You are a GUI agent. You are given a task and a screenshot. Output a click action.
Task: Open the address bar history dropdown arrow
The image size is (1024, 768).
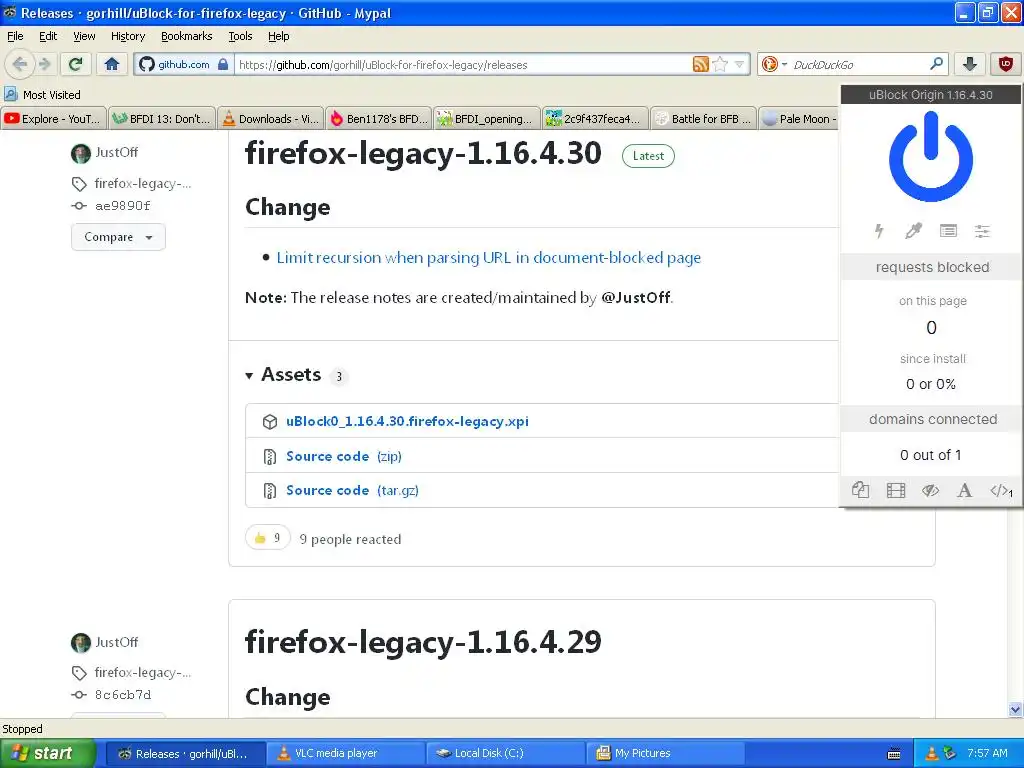click(739, 64)
